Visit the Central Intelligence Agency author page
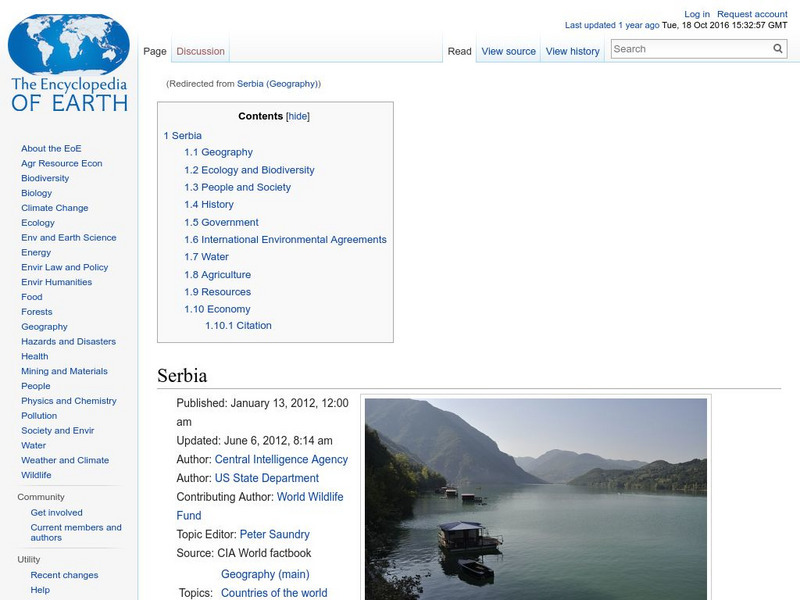 click(281, 459)
